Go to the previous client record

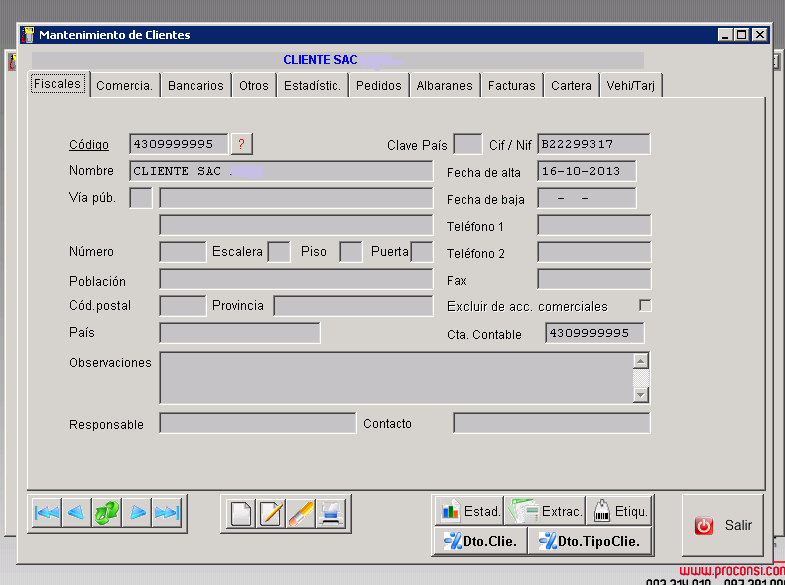tap(77, 513)
